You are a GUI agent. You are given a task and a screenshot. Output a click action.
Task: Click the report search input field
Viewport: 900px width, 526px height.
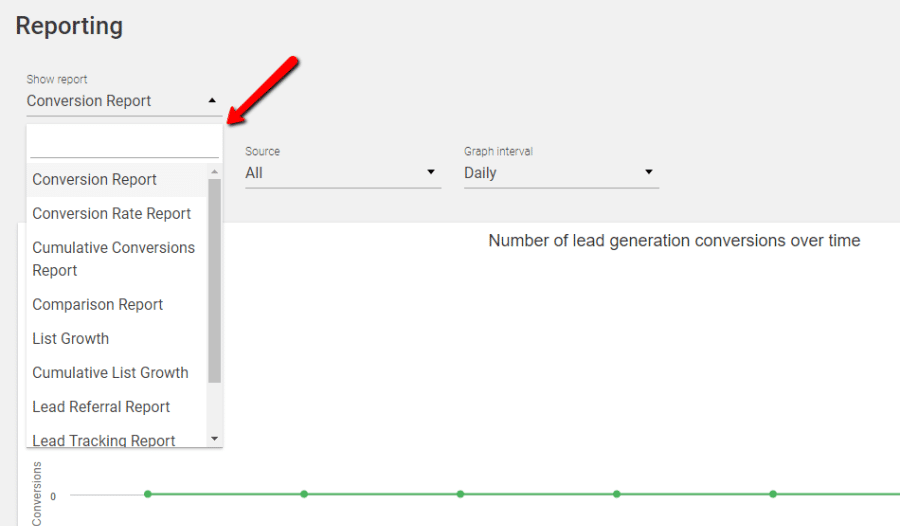[x=124, y=145]
